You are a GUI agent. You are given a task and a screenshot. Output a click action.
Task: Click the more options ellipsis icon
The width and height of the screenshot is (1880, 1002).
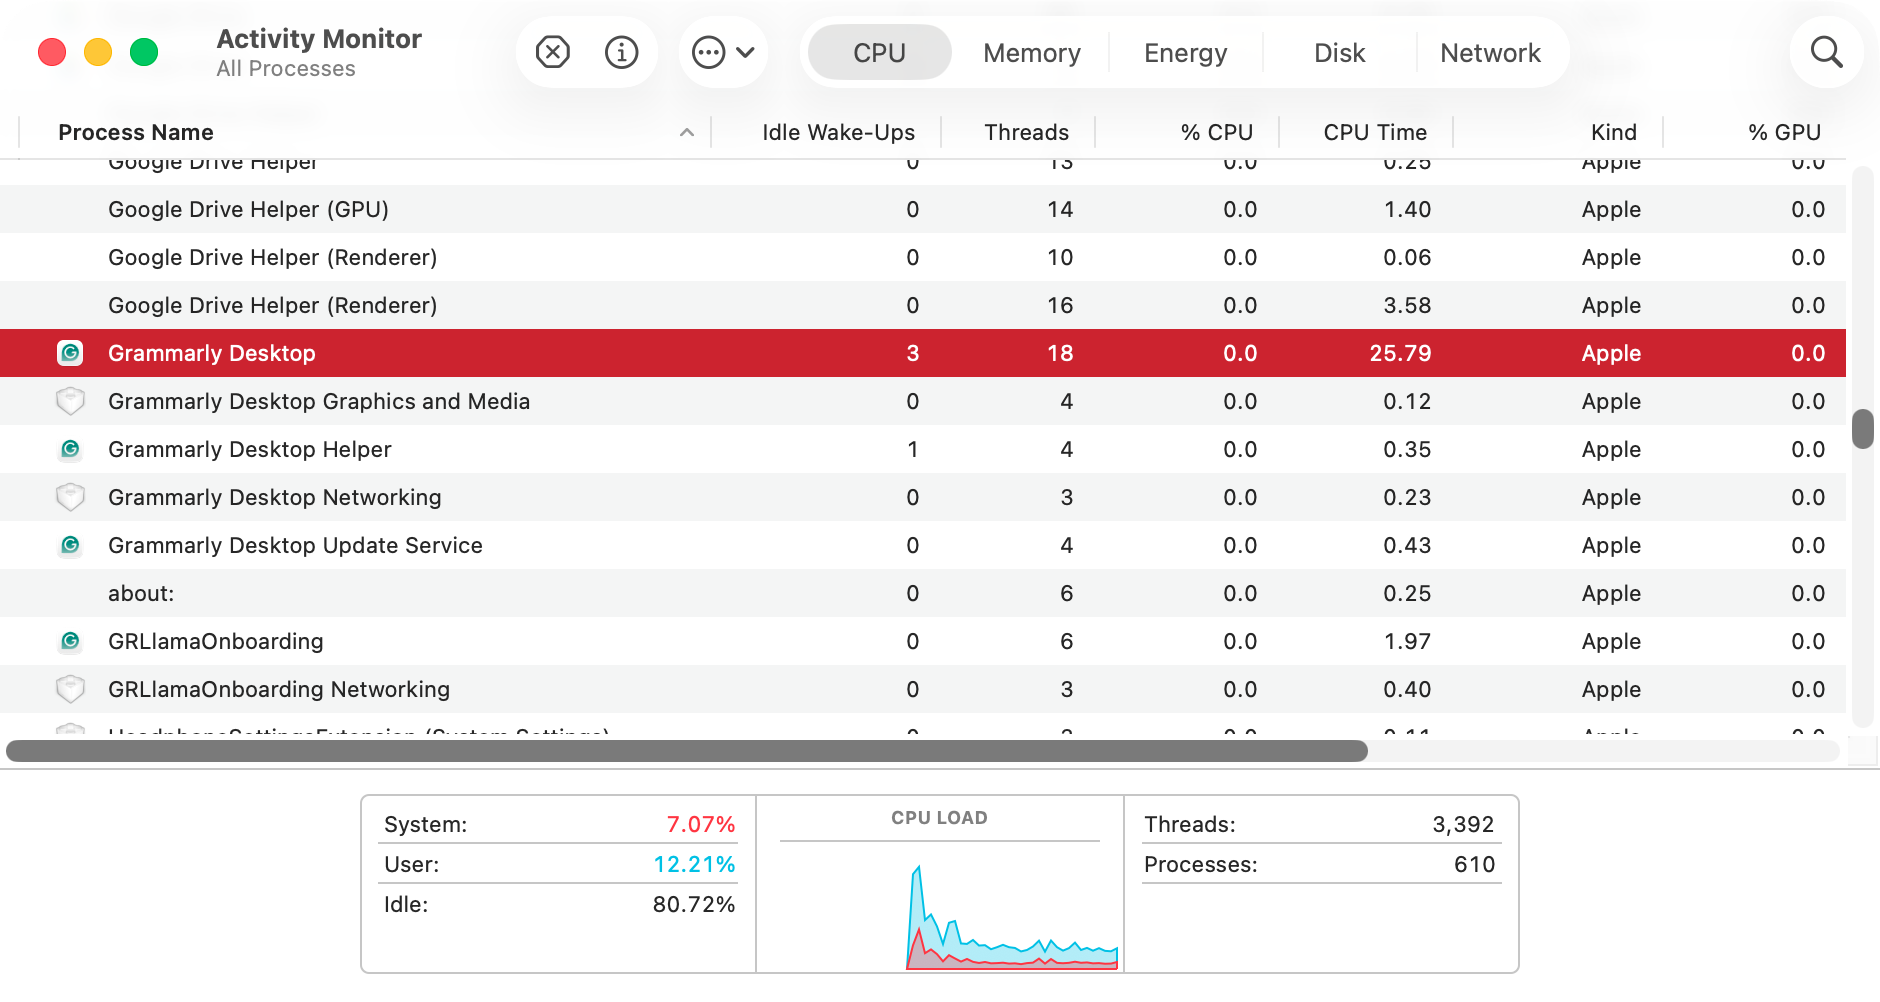point(710,52)
